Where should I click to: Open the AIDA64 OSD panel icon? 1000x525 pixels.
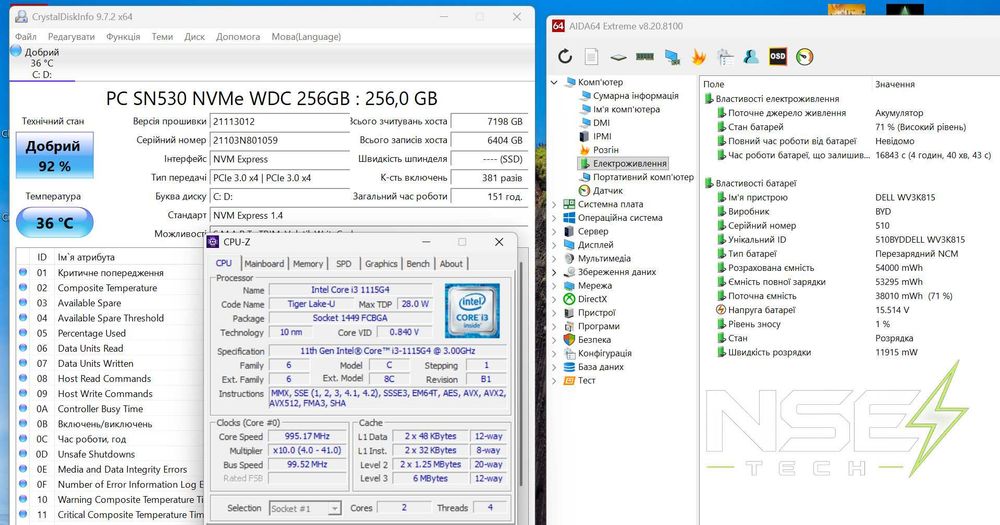(x=778, y=57)
